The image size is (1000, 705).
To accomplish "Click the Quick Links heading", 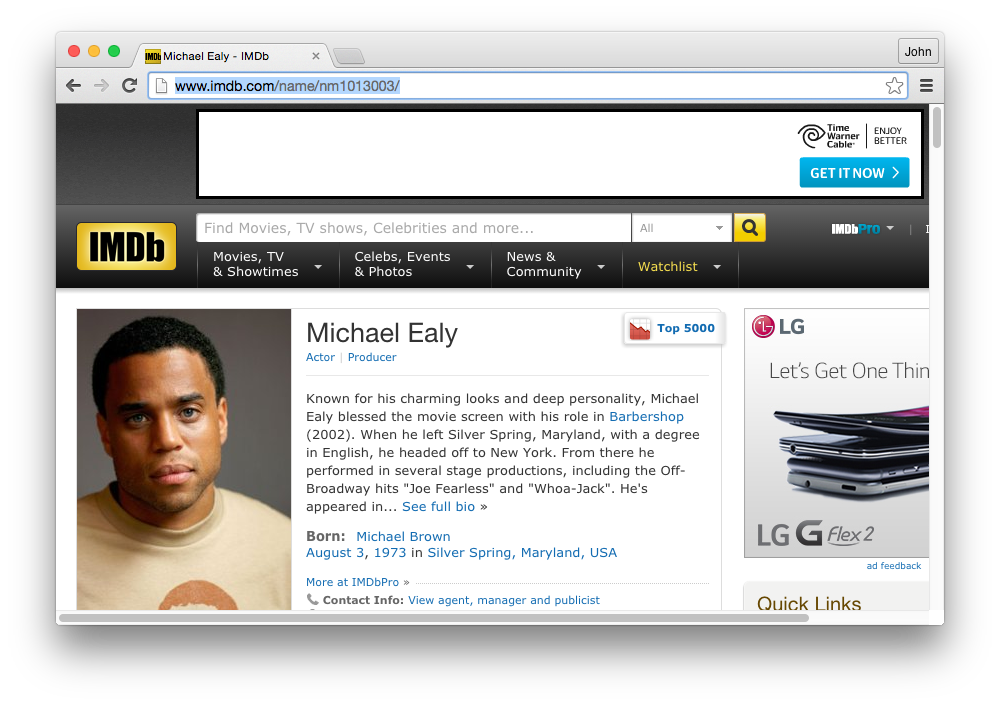I will 809,603.
